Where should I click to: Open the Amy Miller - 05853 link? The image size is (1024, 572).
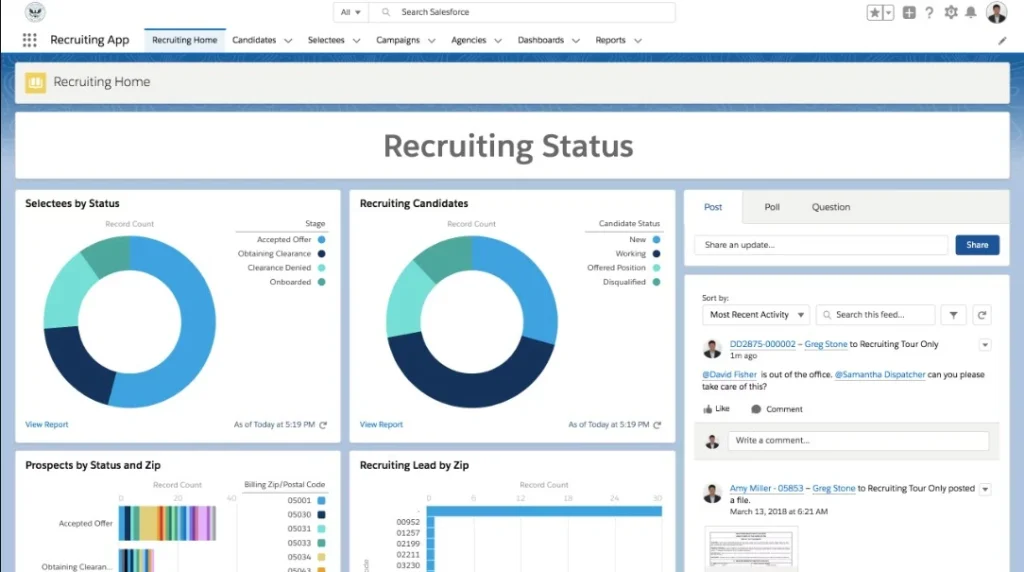(x=766, y=488)
